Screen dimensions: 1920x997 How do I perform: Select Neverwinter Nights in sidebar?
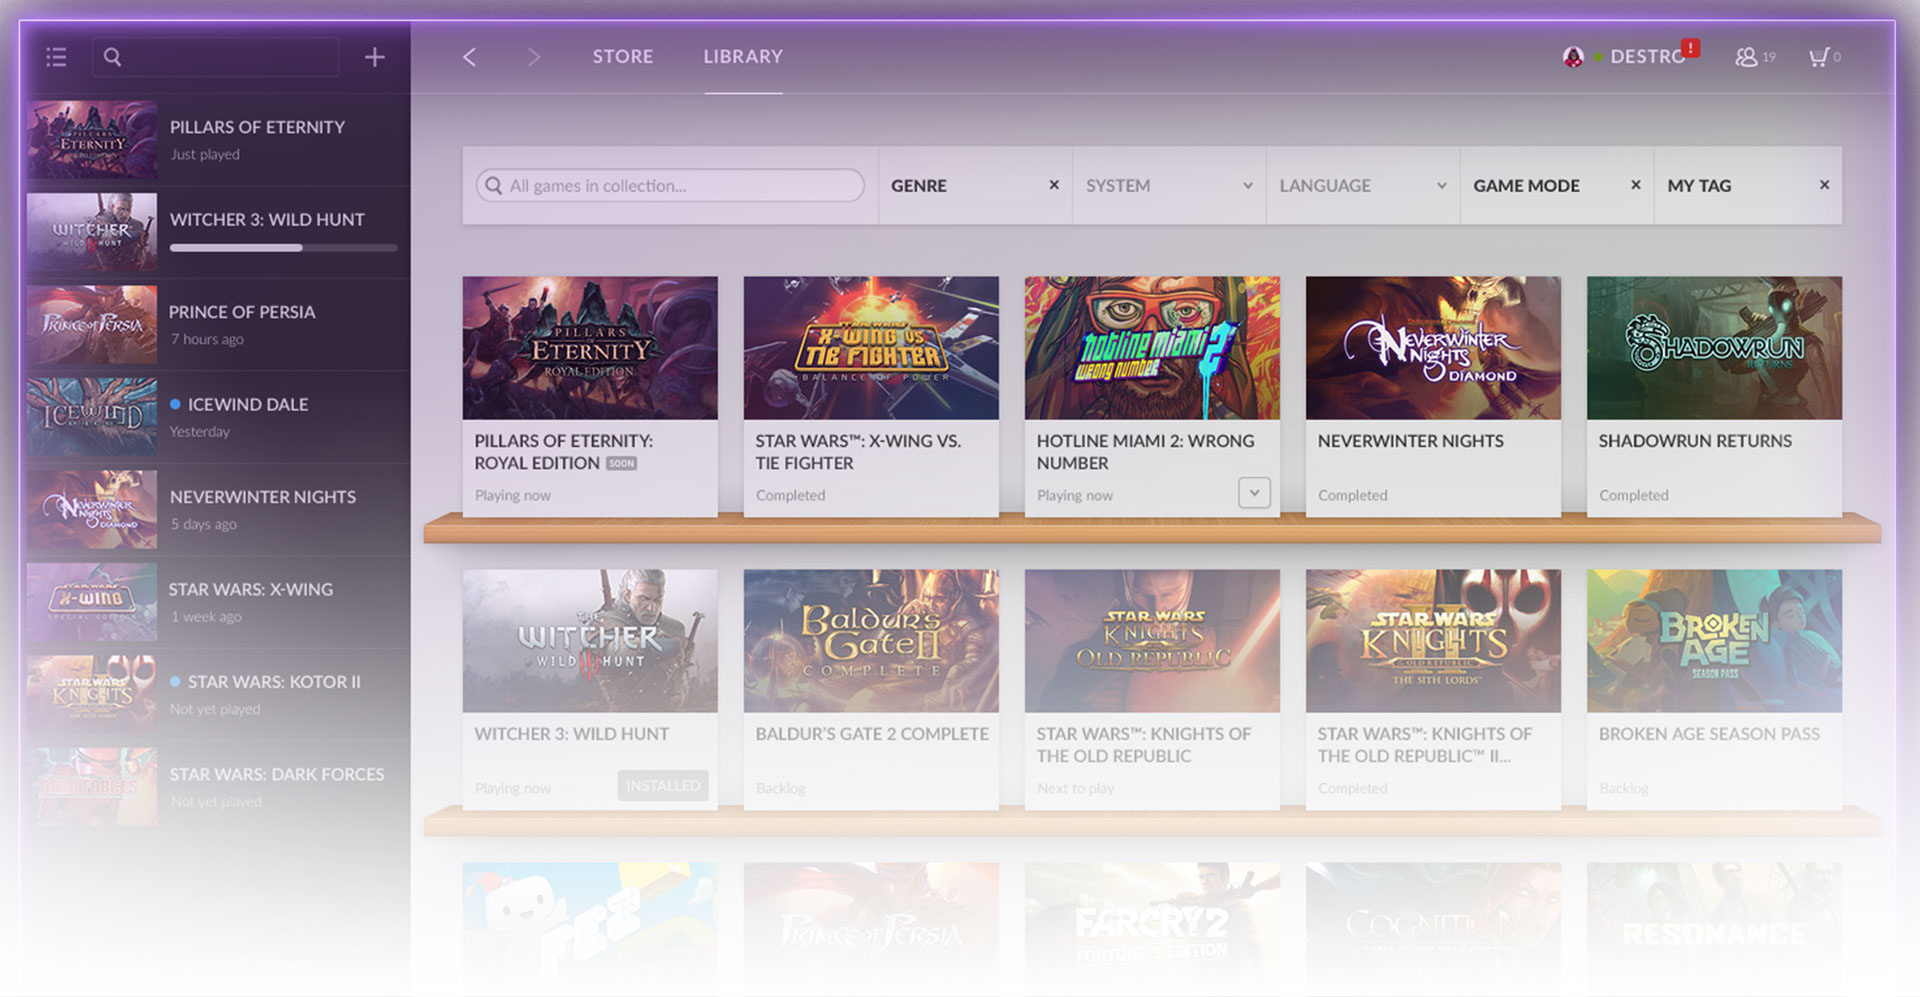[x=218, y=509]
